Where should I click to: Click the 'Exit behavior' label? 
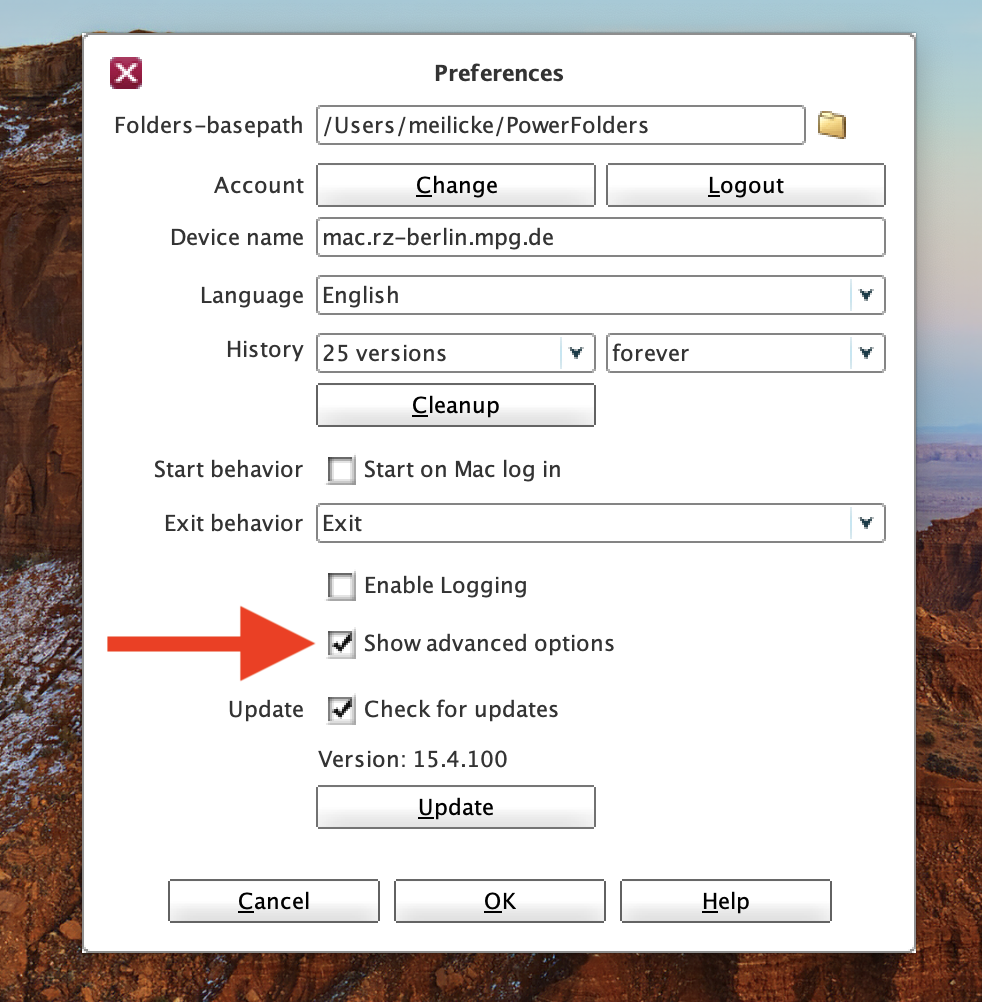click(233, 523)
